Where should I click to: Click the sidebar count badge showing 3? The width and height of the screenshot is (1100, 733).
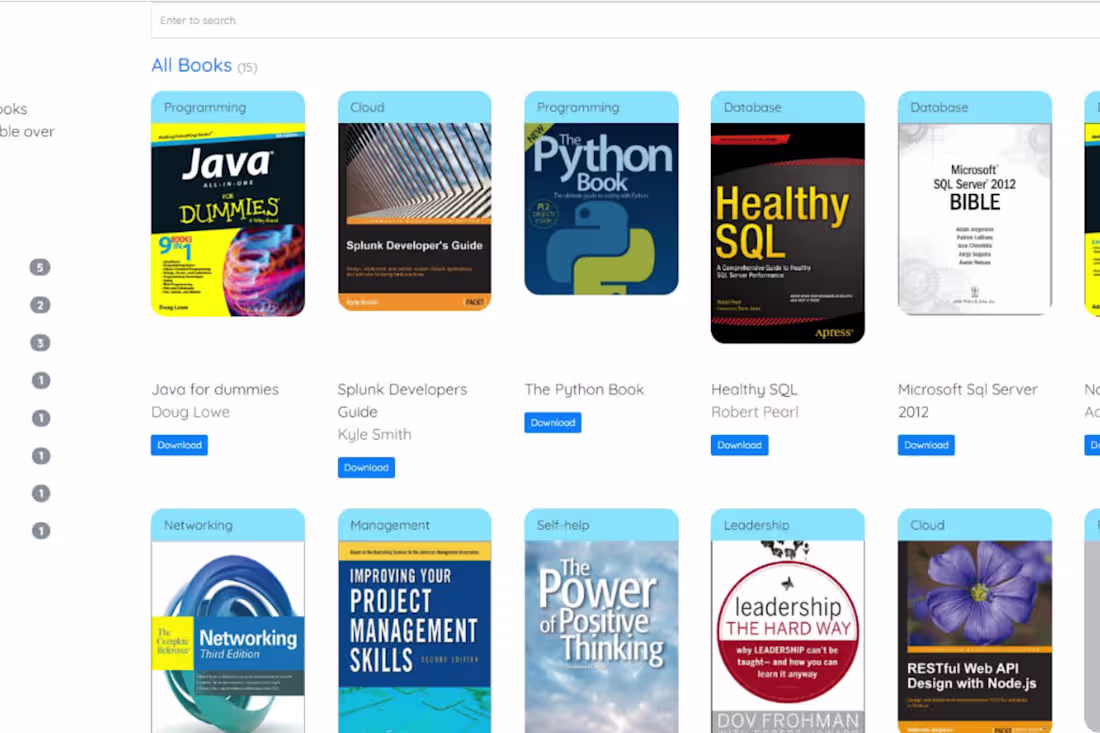pos(40,343)
